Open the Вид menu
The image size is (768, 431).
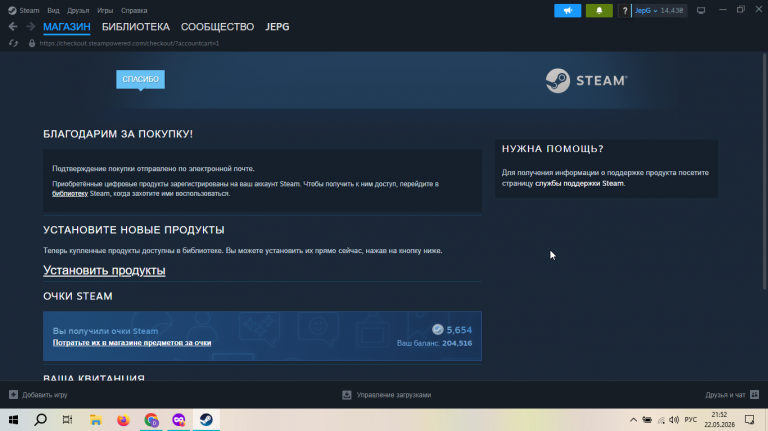tap(53, 10)
